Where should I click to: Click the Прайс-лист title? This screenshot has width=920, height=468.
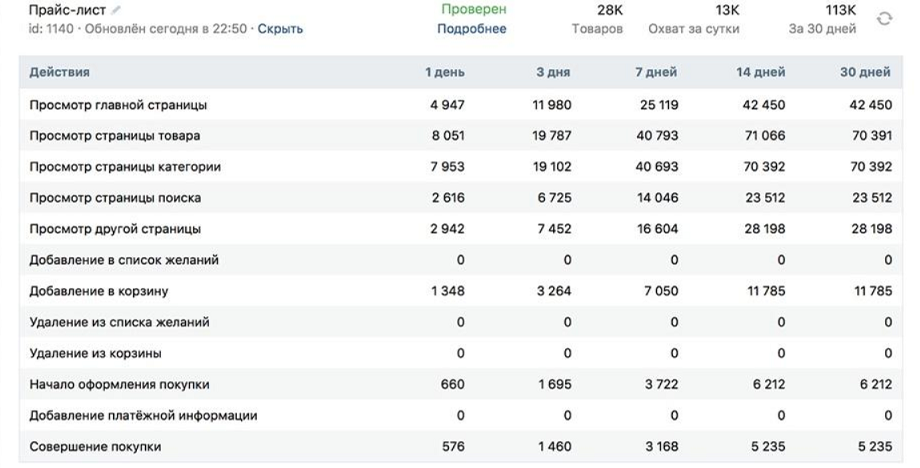[x=67, y=10]
